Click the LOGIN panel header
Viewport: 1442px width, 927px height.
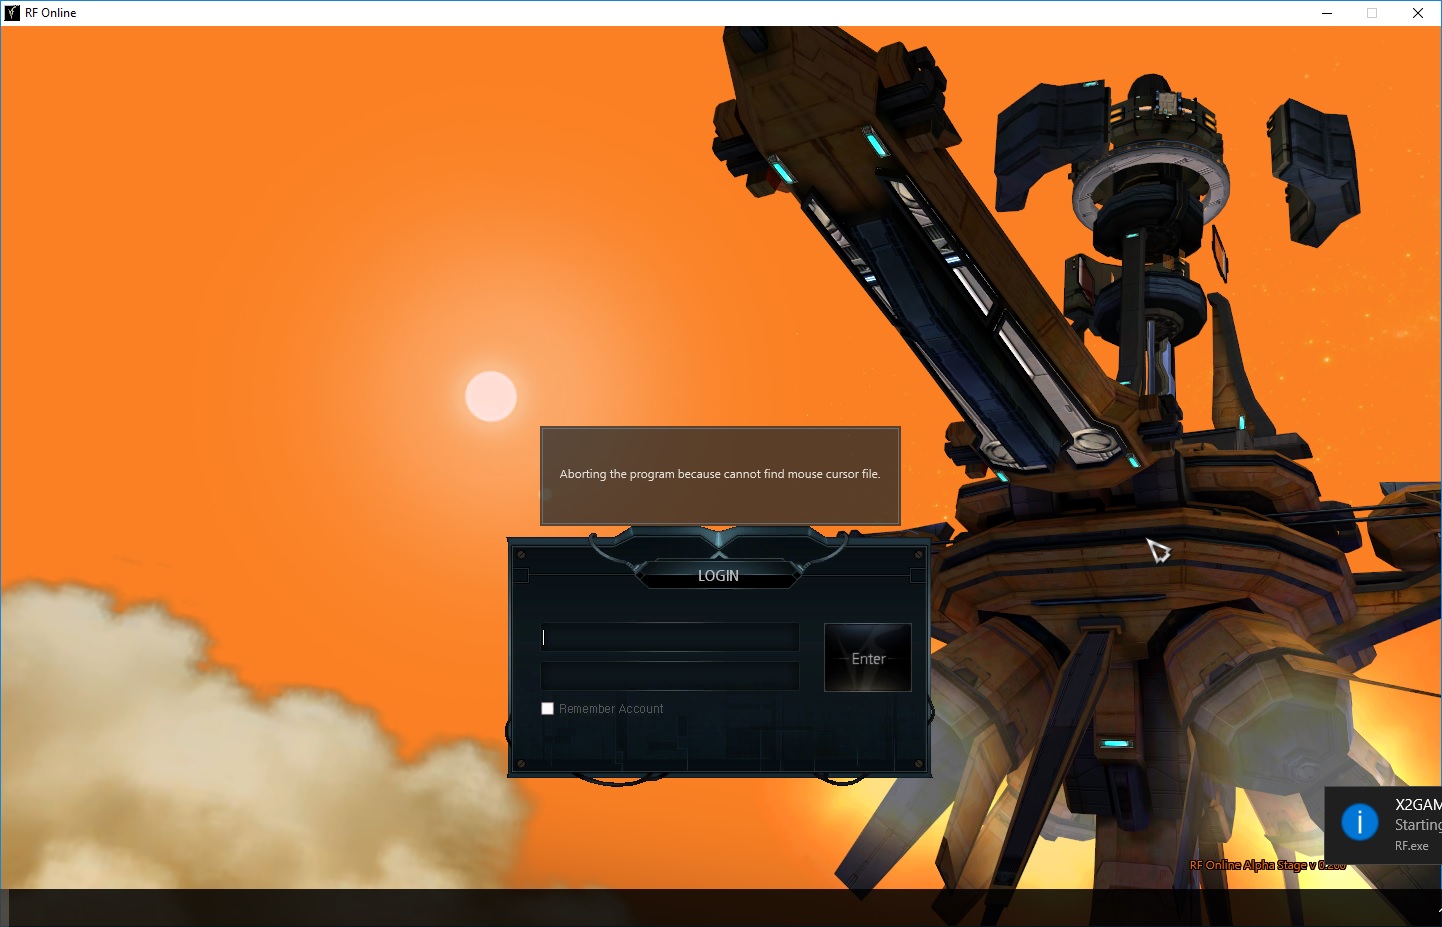coord(718,576)
